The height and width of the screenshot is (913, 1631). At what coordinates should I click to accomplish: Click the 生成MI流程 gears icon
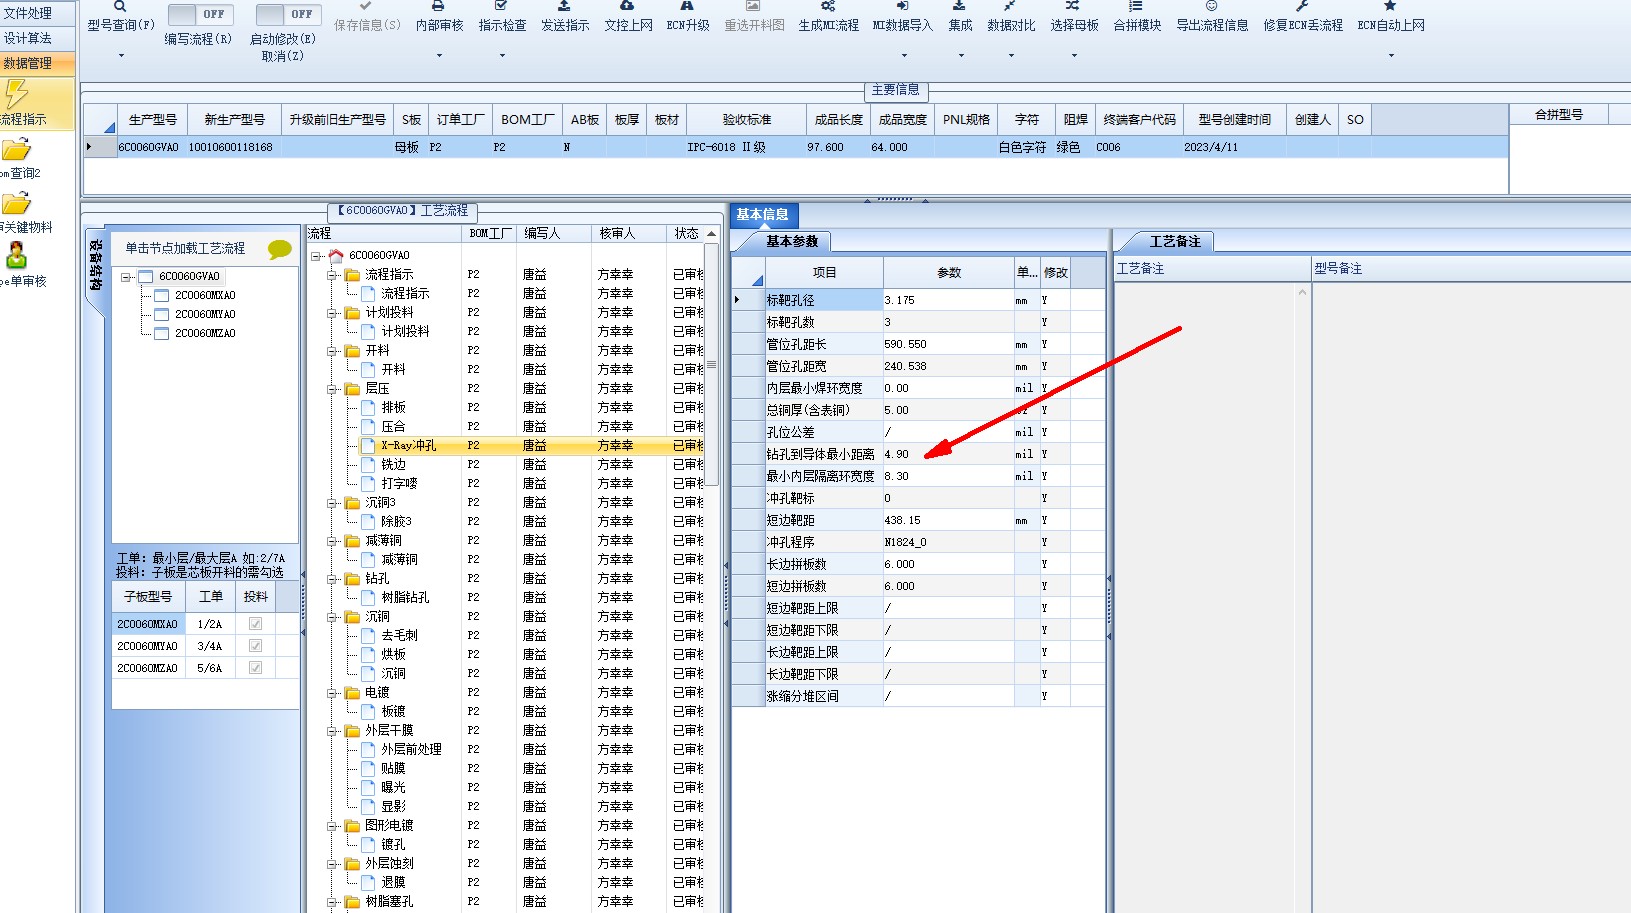coord(828,6)
